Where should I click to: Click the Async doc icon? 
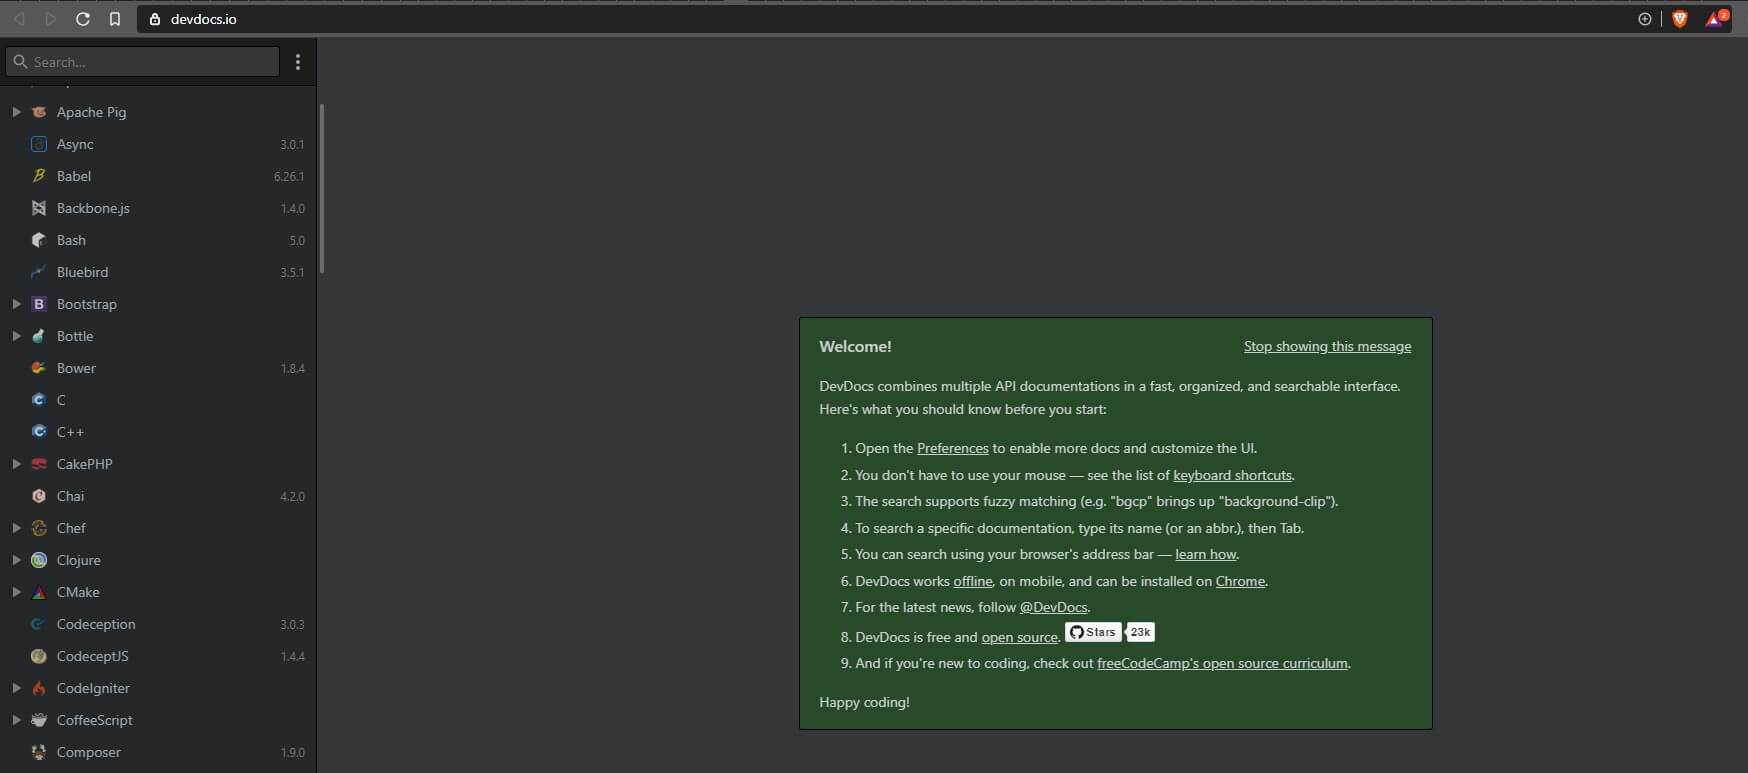pyautogui.click(x=39, y=144)
